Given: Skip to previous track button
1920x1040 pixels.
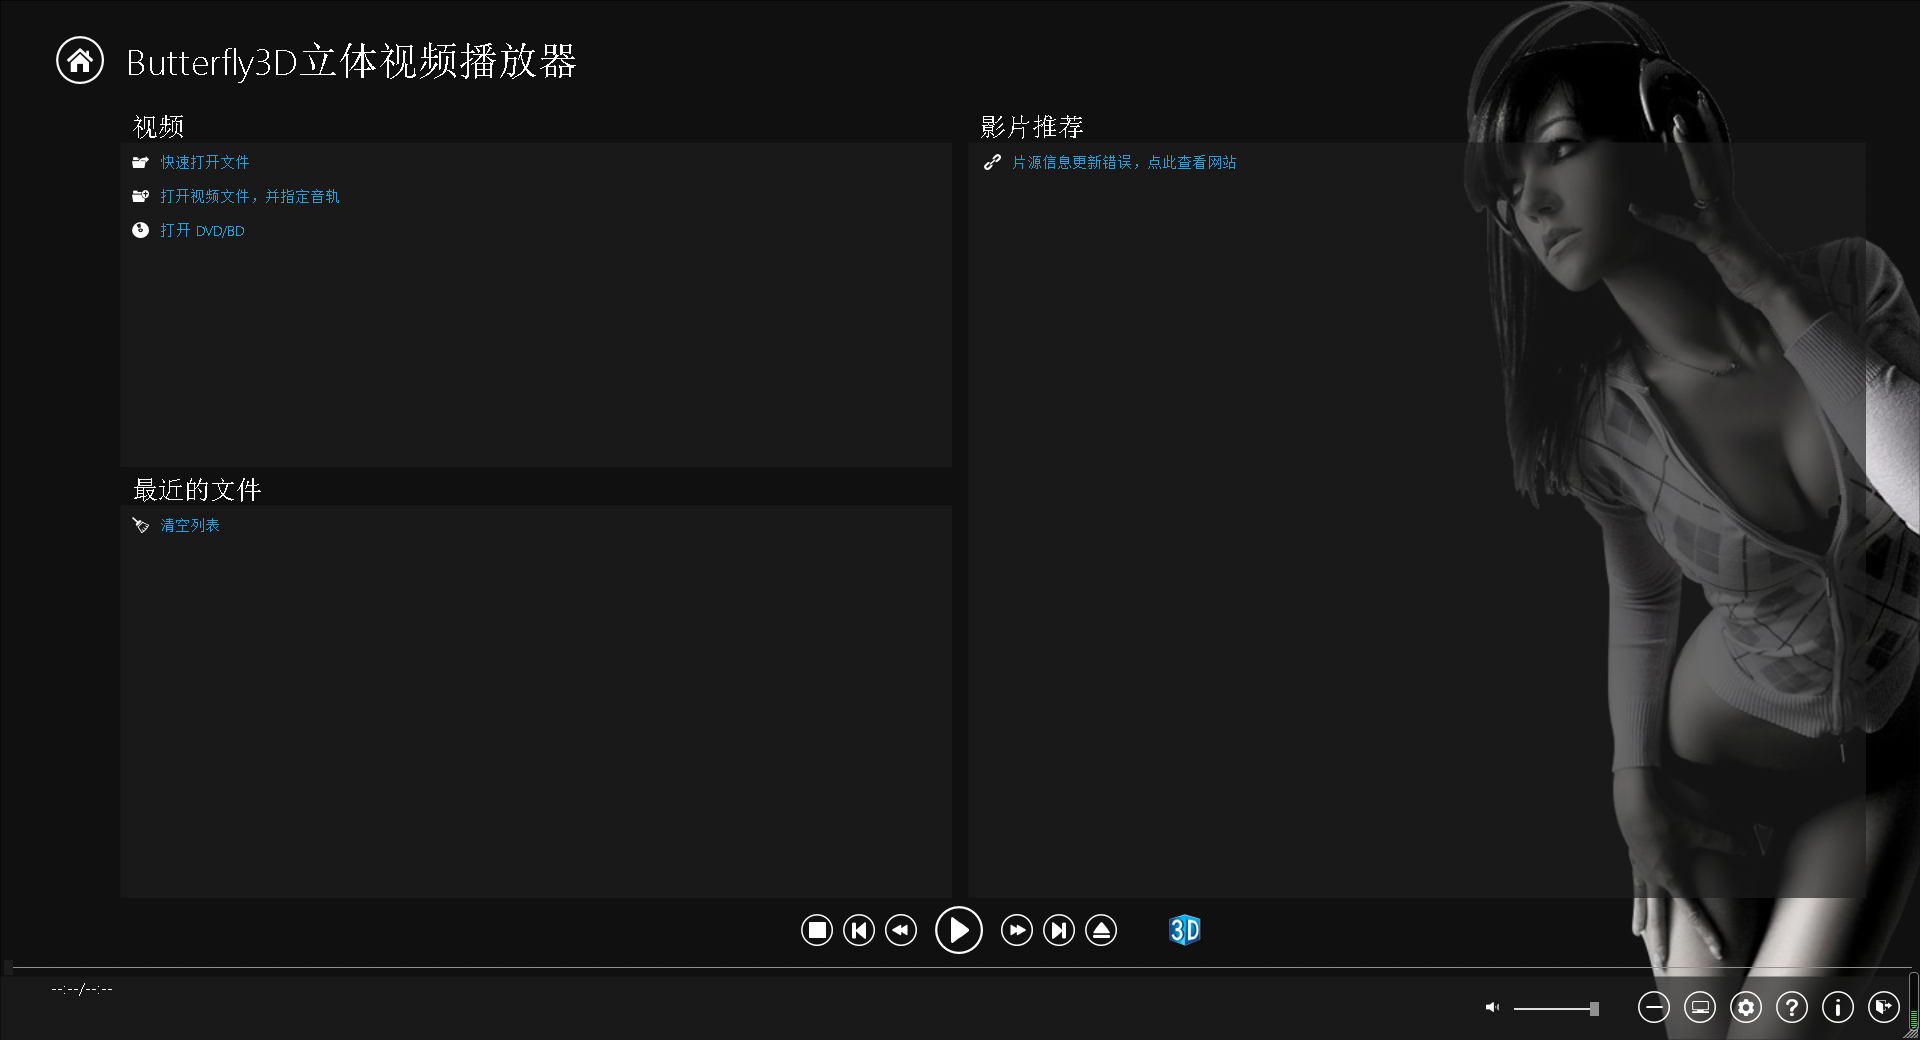Looking at the screenshot, I should [859, 931].
